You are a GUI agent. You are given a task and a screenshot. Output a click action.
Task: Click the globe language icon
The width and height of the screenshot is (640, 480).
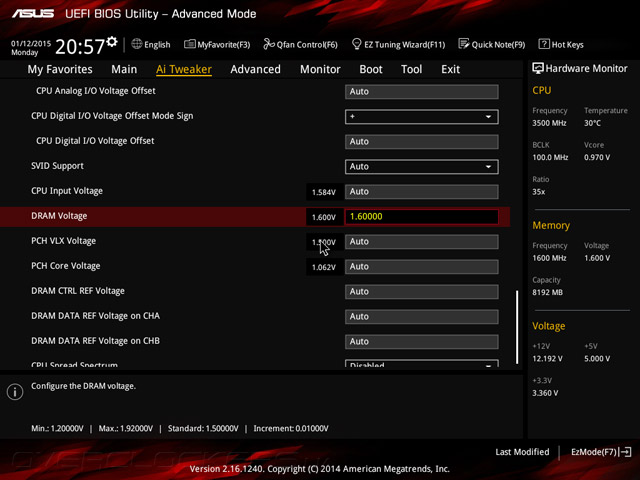[136, 44]
